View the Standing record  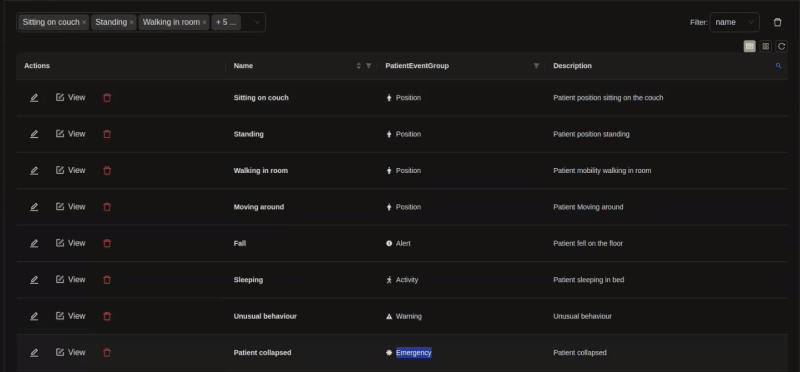click(71, 134)
